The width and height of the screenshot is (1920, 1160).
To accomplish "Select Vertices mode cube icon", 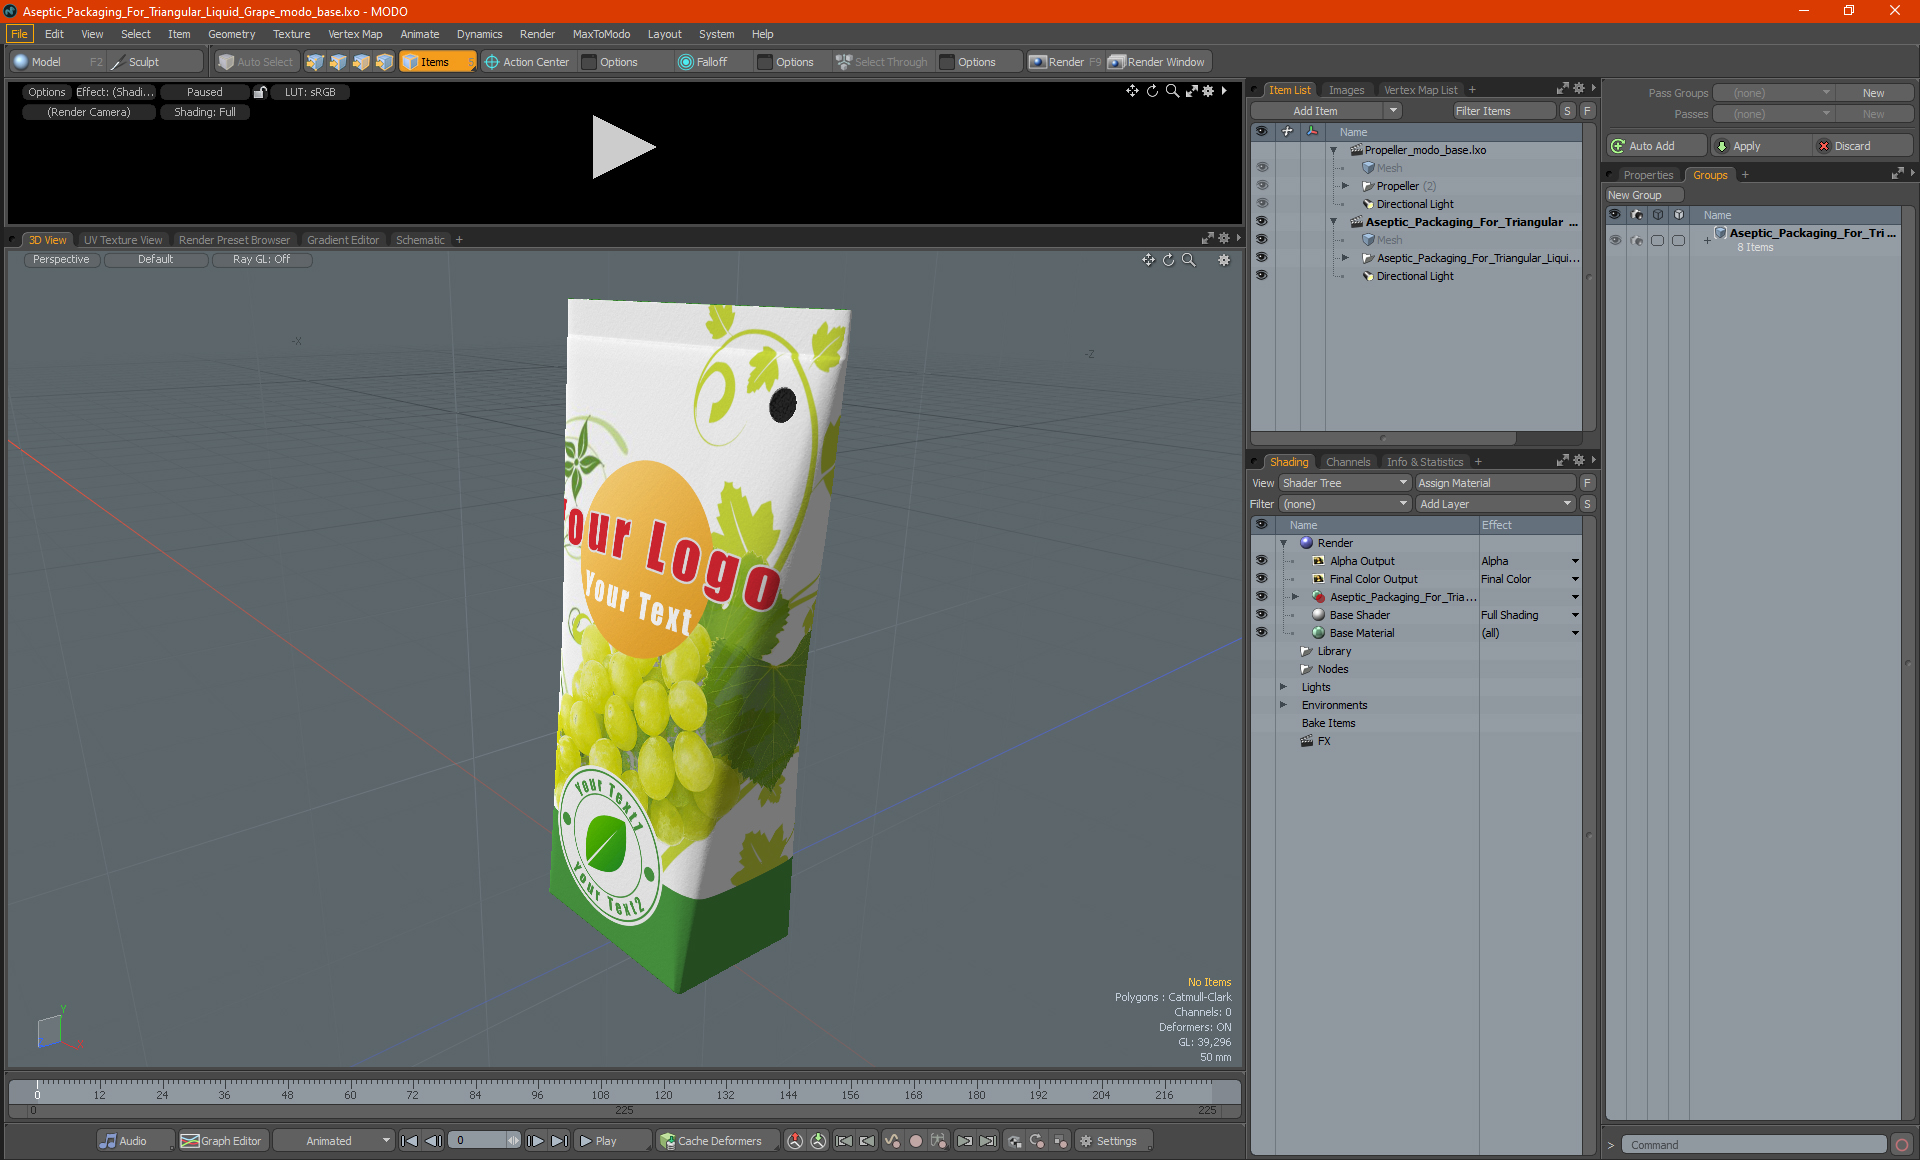I will [x=315, y=62].
